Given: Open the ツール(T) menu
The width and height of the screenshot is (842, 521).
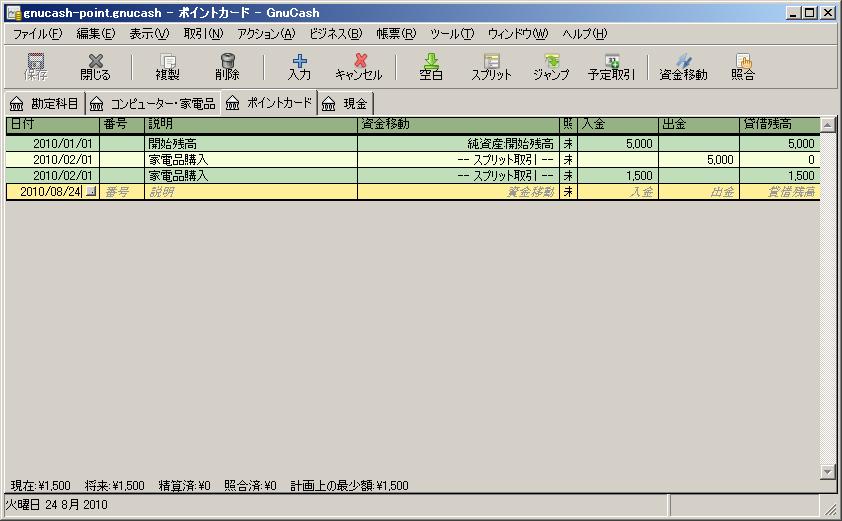Looking at the screenshot, I should (x=452, y=34).
